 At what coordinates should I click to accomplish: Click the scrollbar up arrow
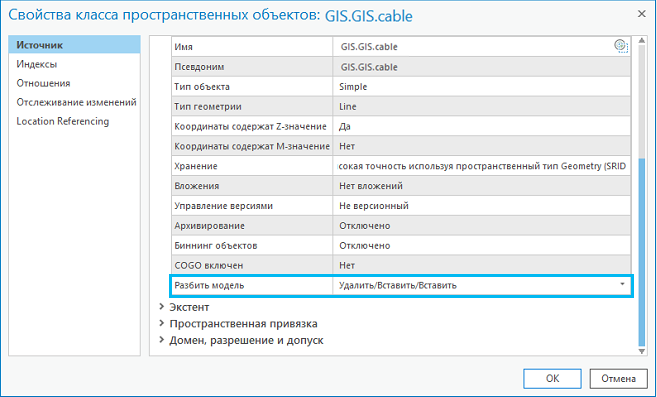click(641, 41)
